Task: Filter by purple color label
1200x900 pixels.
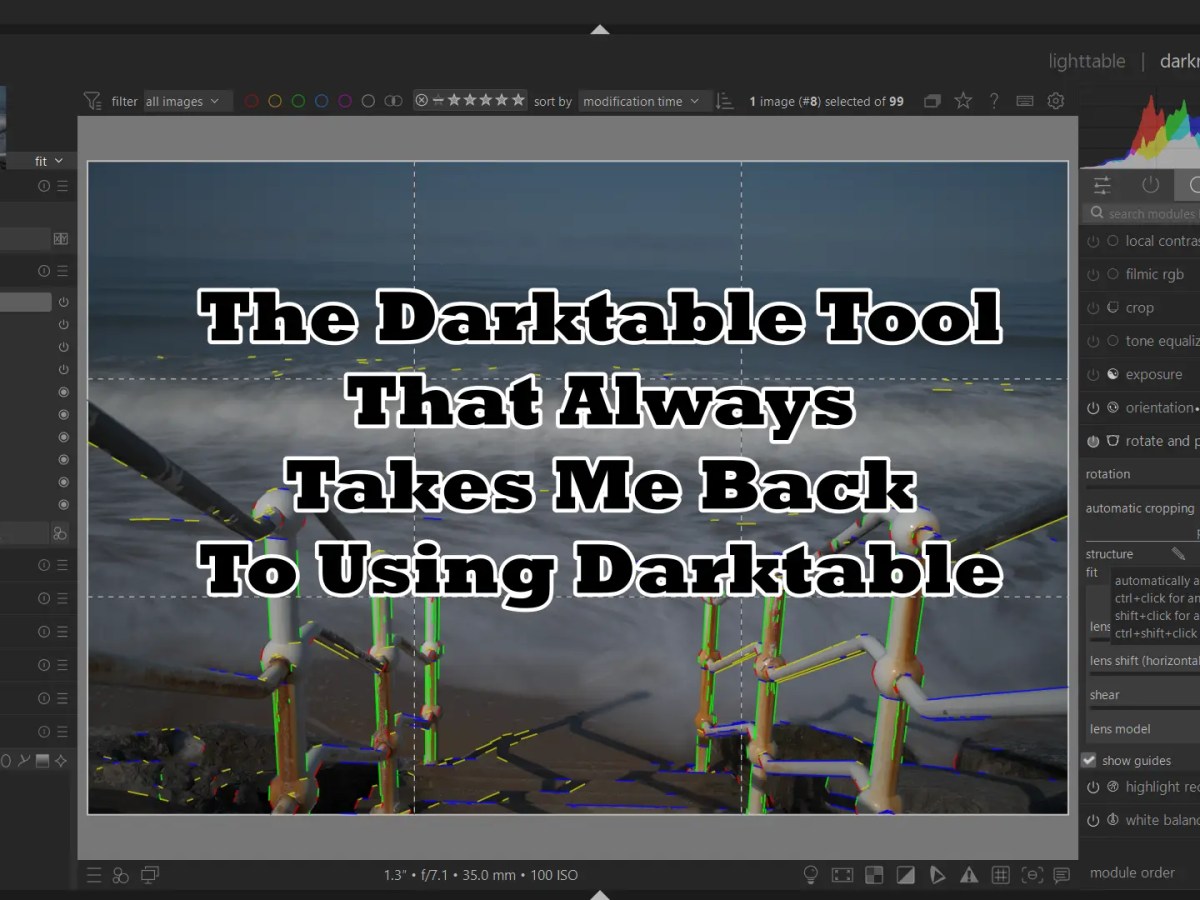Action: coord(345,101)
